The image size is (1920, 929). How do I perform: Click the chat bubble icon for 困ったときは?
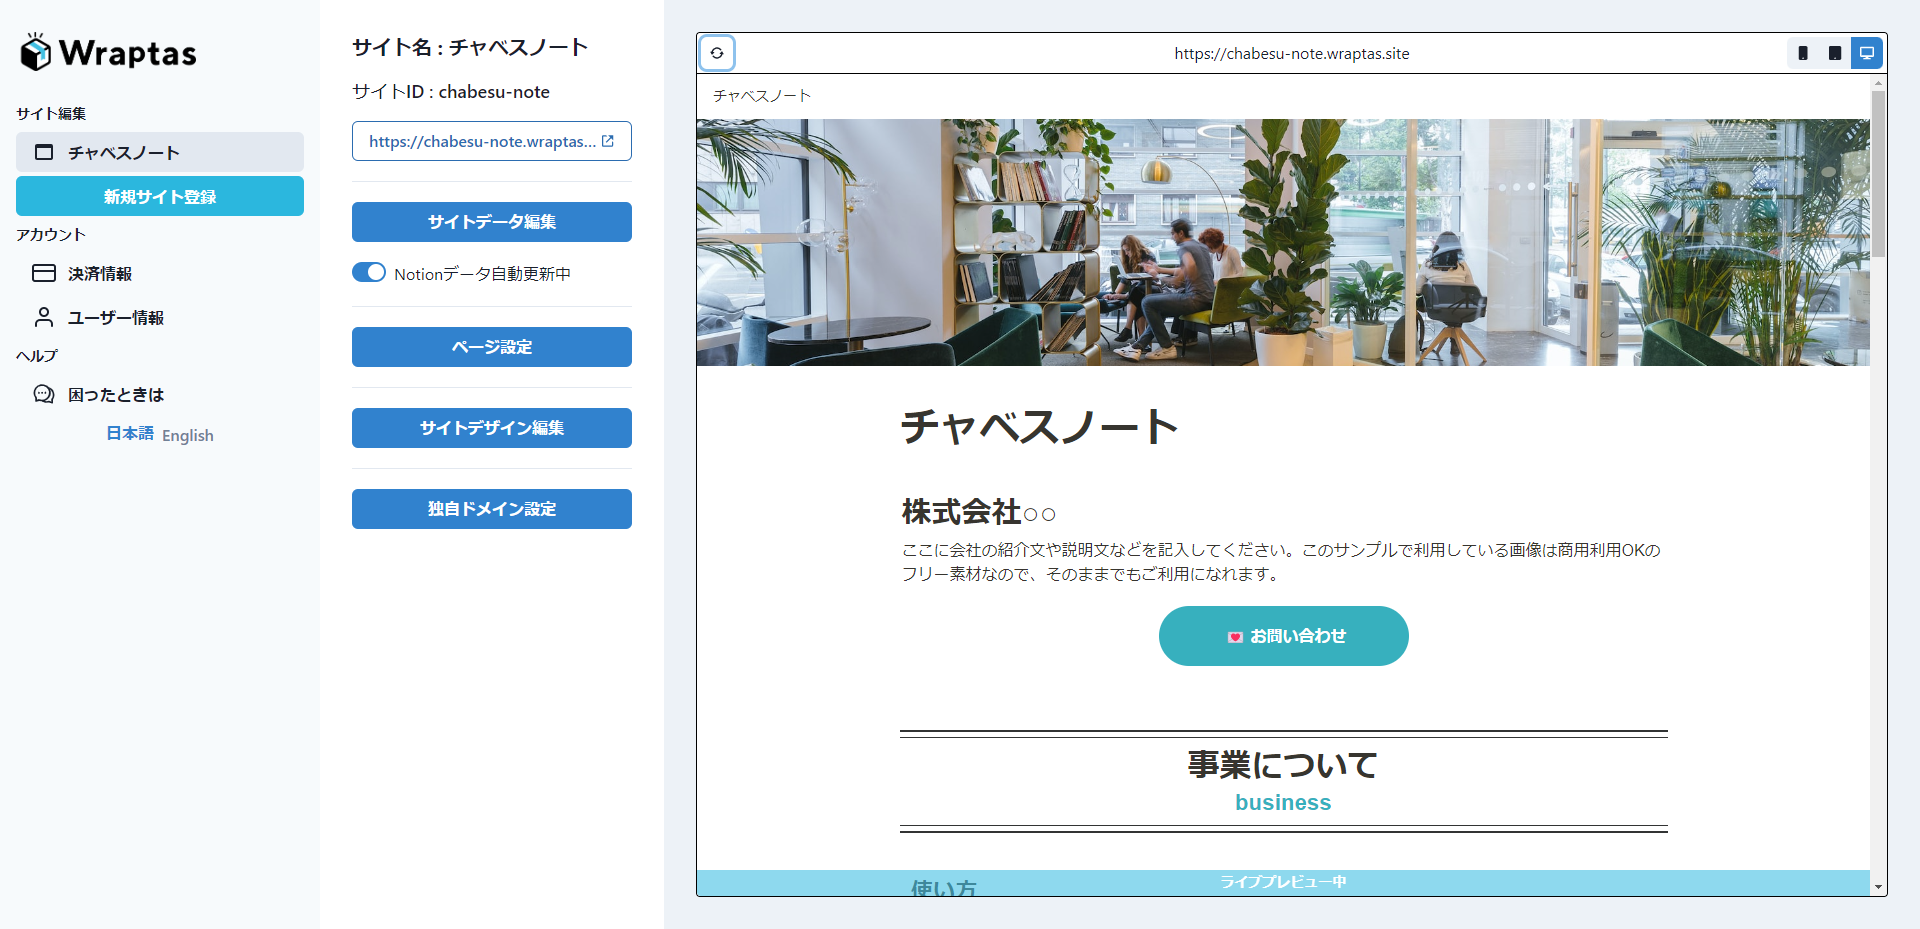(x=44, y=394)
